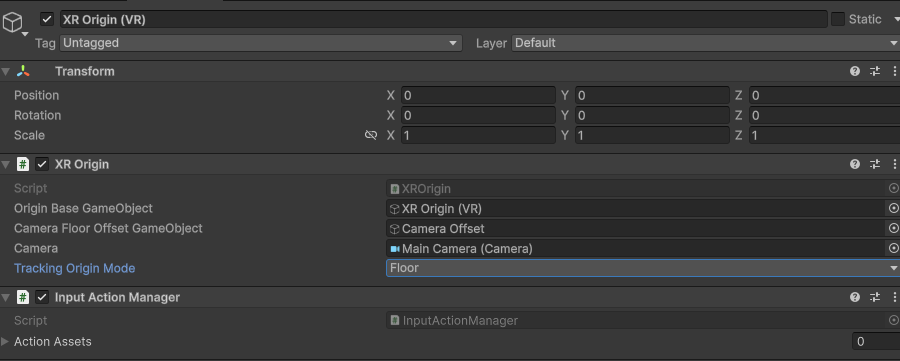Click the Rotation Z field
900x361 pixels.
(x=824, y=115)
